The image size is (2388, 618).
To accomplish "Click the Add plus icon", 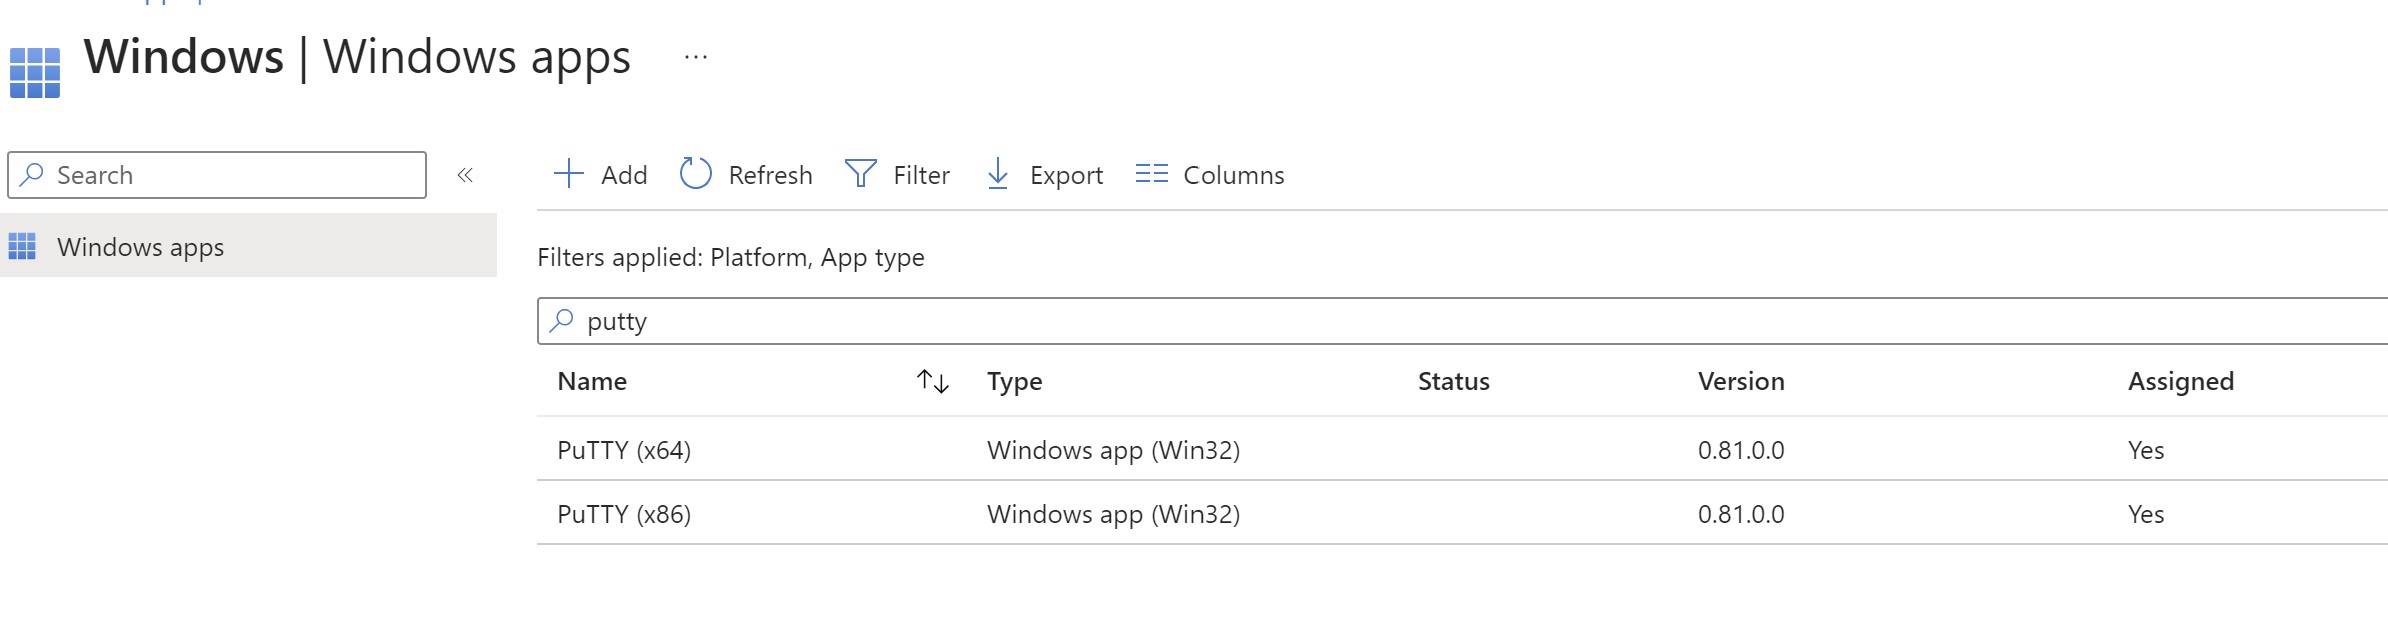I will (x=568, y=174).
